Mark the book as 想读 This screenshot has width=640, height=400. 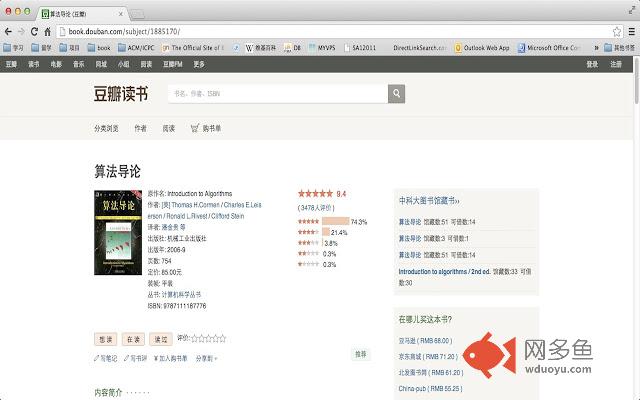coord(106,339)
